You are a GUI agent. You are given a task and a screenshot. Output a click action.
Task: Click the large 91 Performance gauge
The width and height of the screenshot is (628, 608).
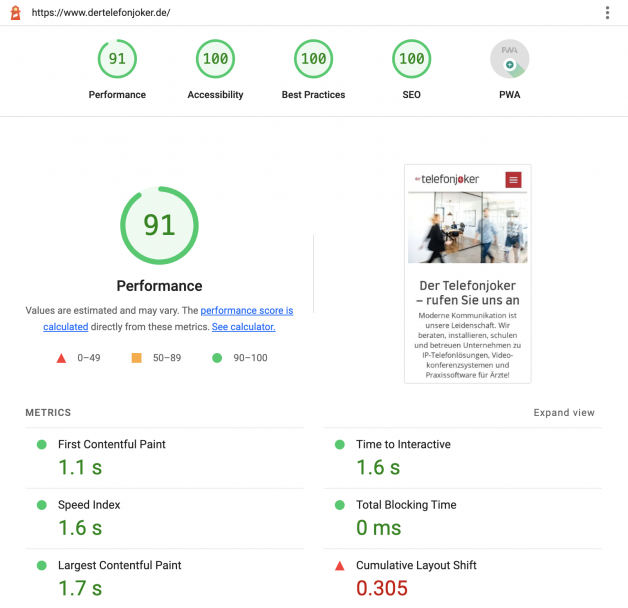pos(159,225)
